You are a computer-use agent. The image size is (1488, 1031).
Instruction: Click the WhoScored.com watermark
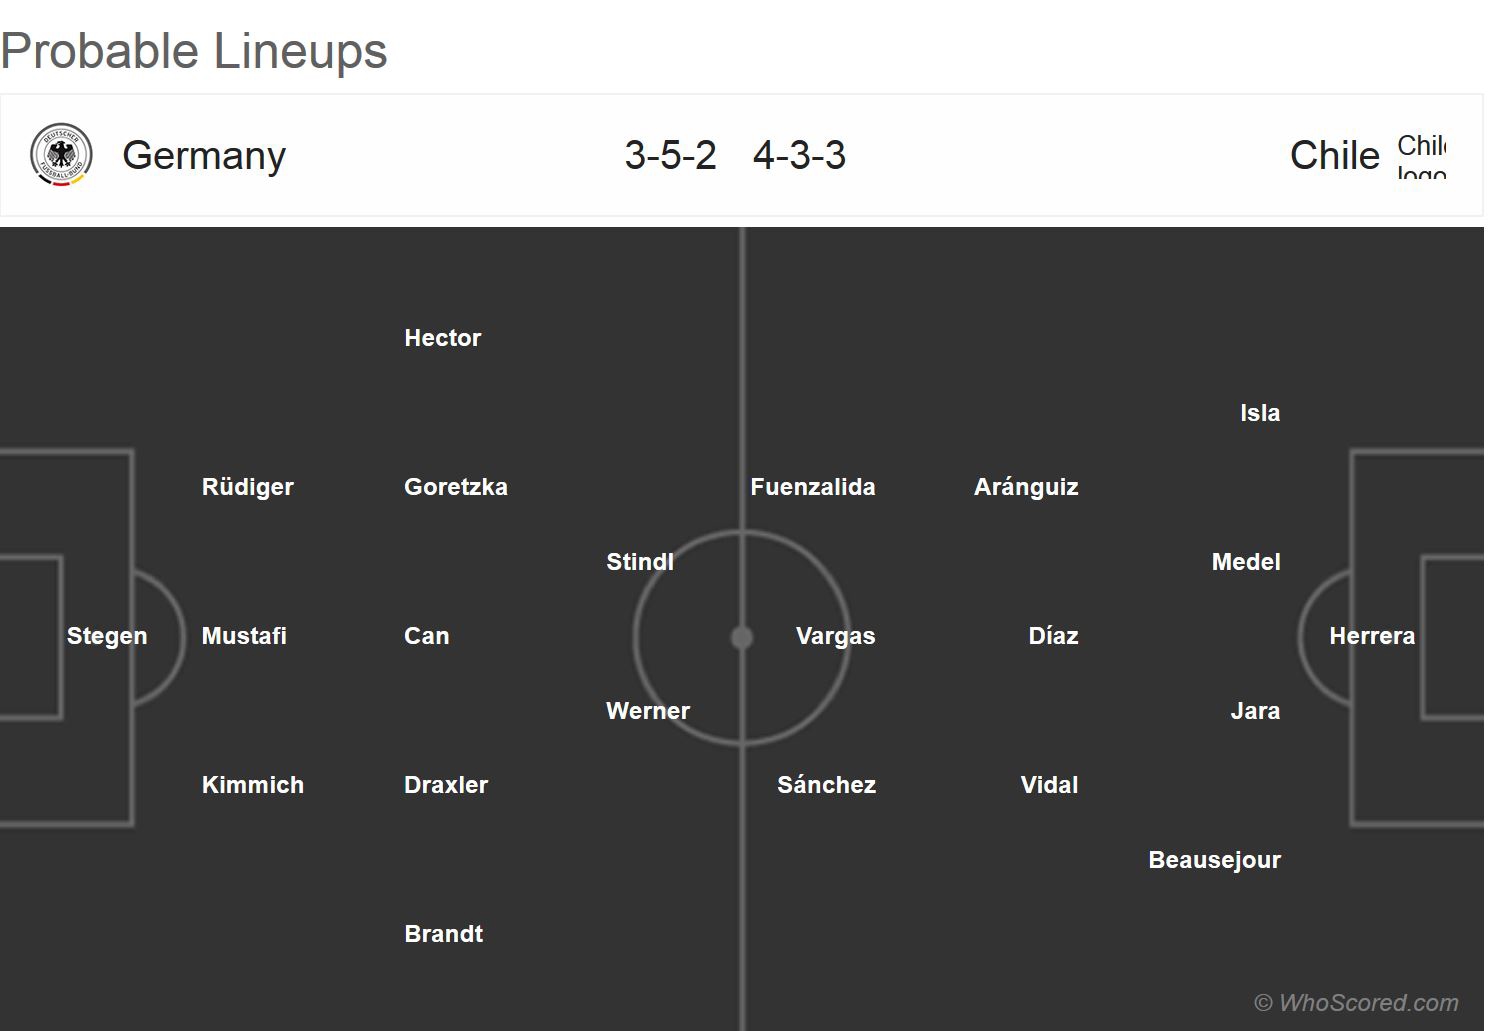(1357, 1002)
